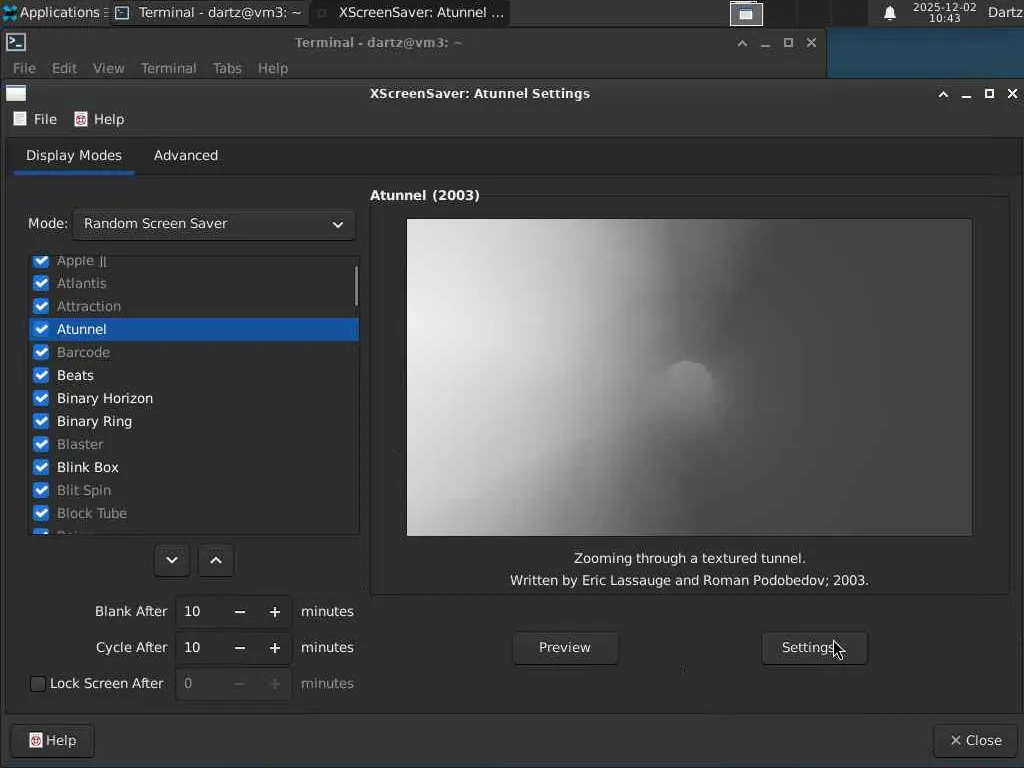This screenshot has height=768, width=1024.
Task: Open the Applications menu in the top panel
Action: coord(54,12)
